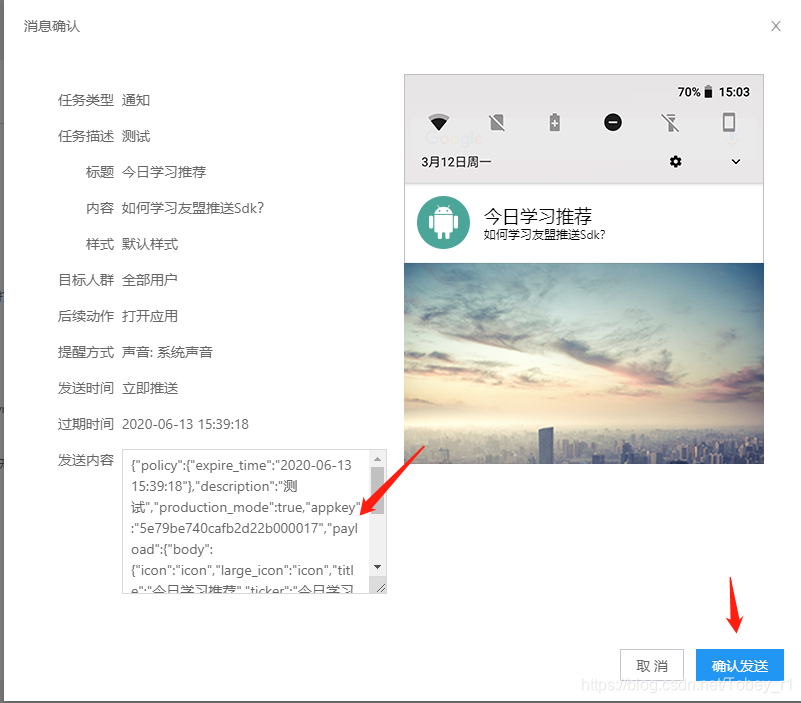Image resolution: width=801 pixels, height=703 pixels.
Task: Open the notification shade settings gear
Action: pyautogui.click(x=677, y=161)
